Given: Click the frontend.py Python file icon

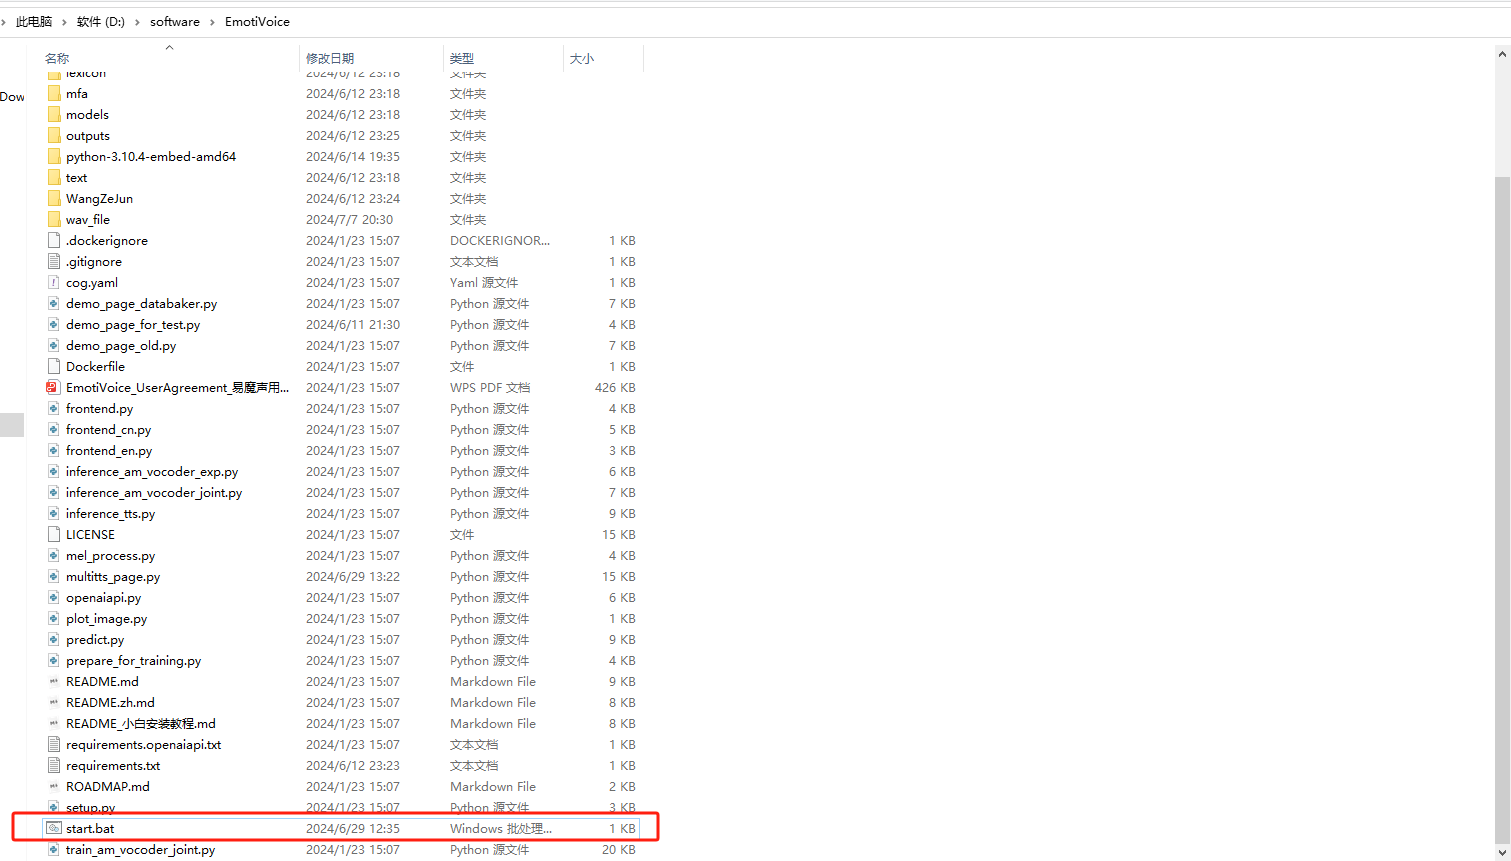Looking at the screenshot, I should click(x=54, y=409).
